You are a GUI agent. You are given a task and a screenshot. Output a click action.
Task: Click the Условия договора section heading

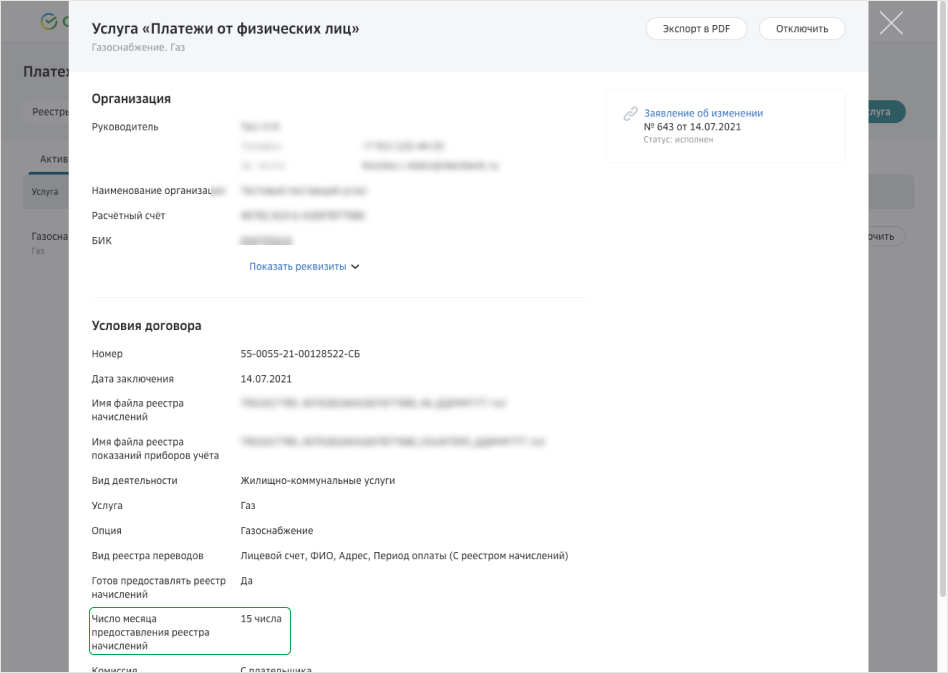pos(146,326)
